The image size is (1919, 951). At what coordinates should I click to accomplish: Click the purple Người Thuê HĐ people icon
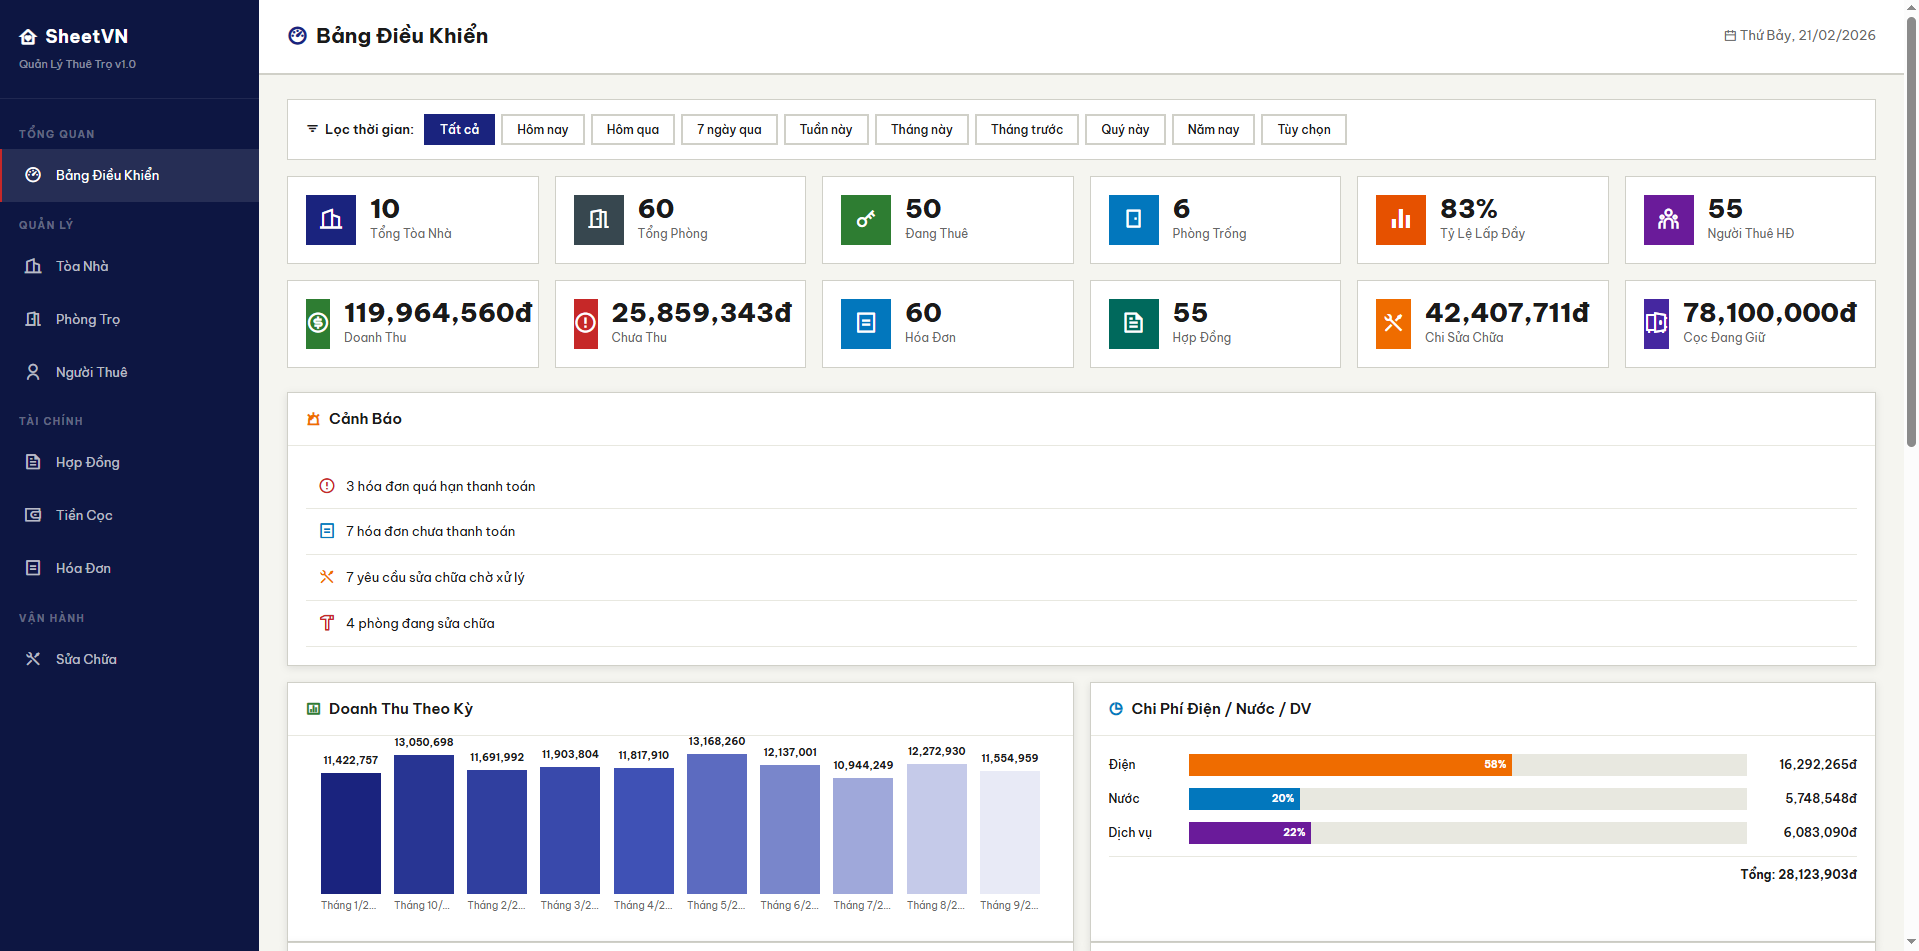point(1668,220)
